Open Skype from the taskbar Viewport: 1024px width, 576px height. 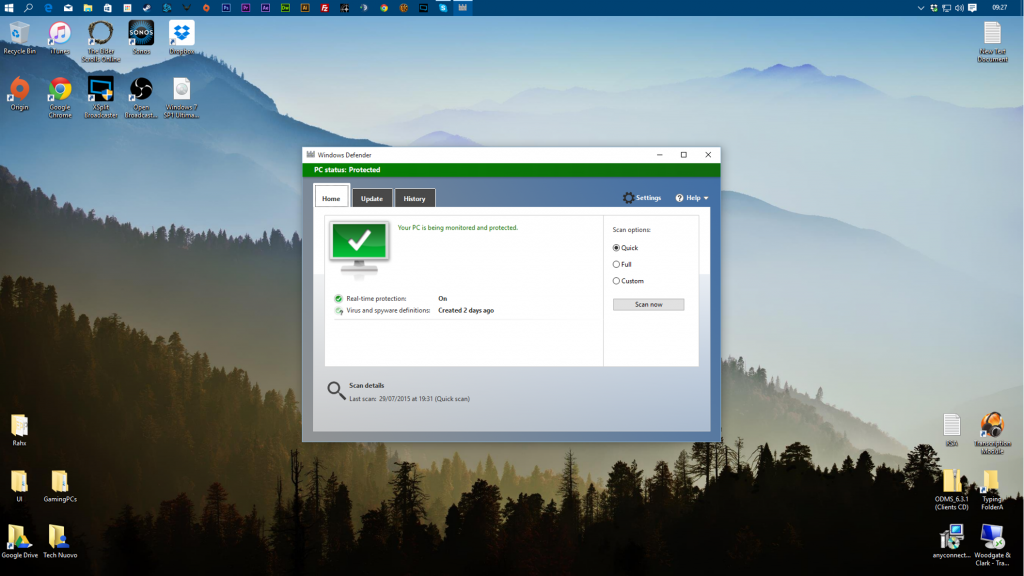coord(443,9)
